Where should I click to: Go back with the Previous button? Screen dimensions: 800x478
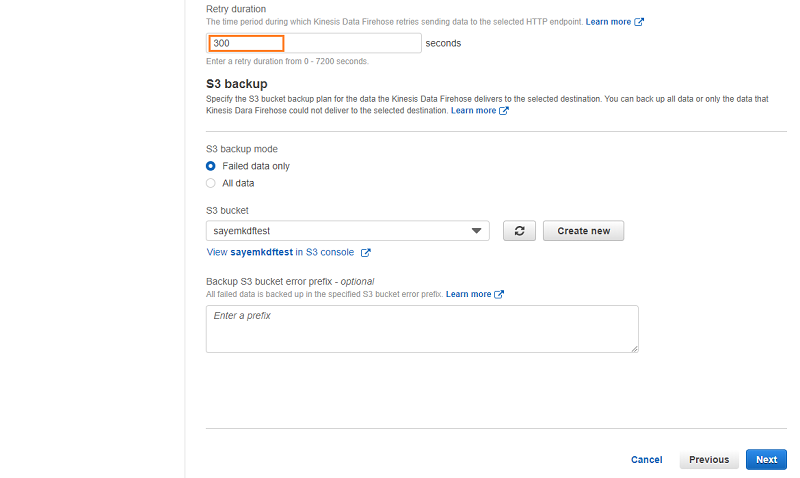[709, 460]
